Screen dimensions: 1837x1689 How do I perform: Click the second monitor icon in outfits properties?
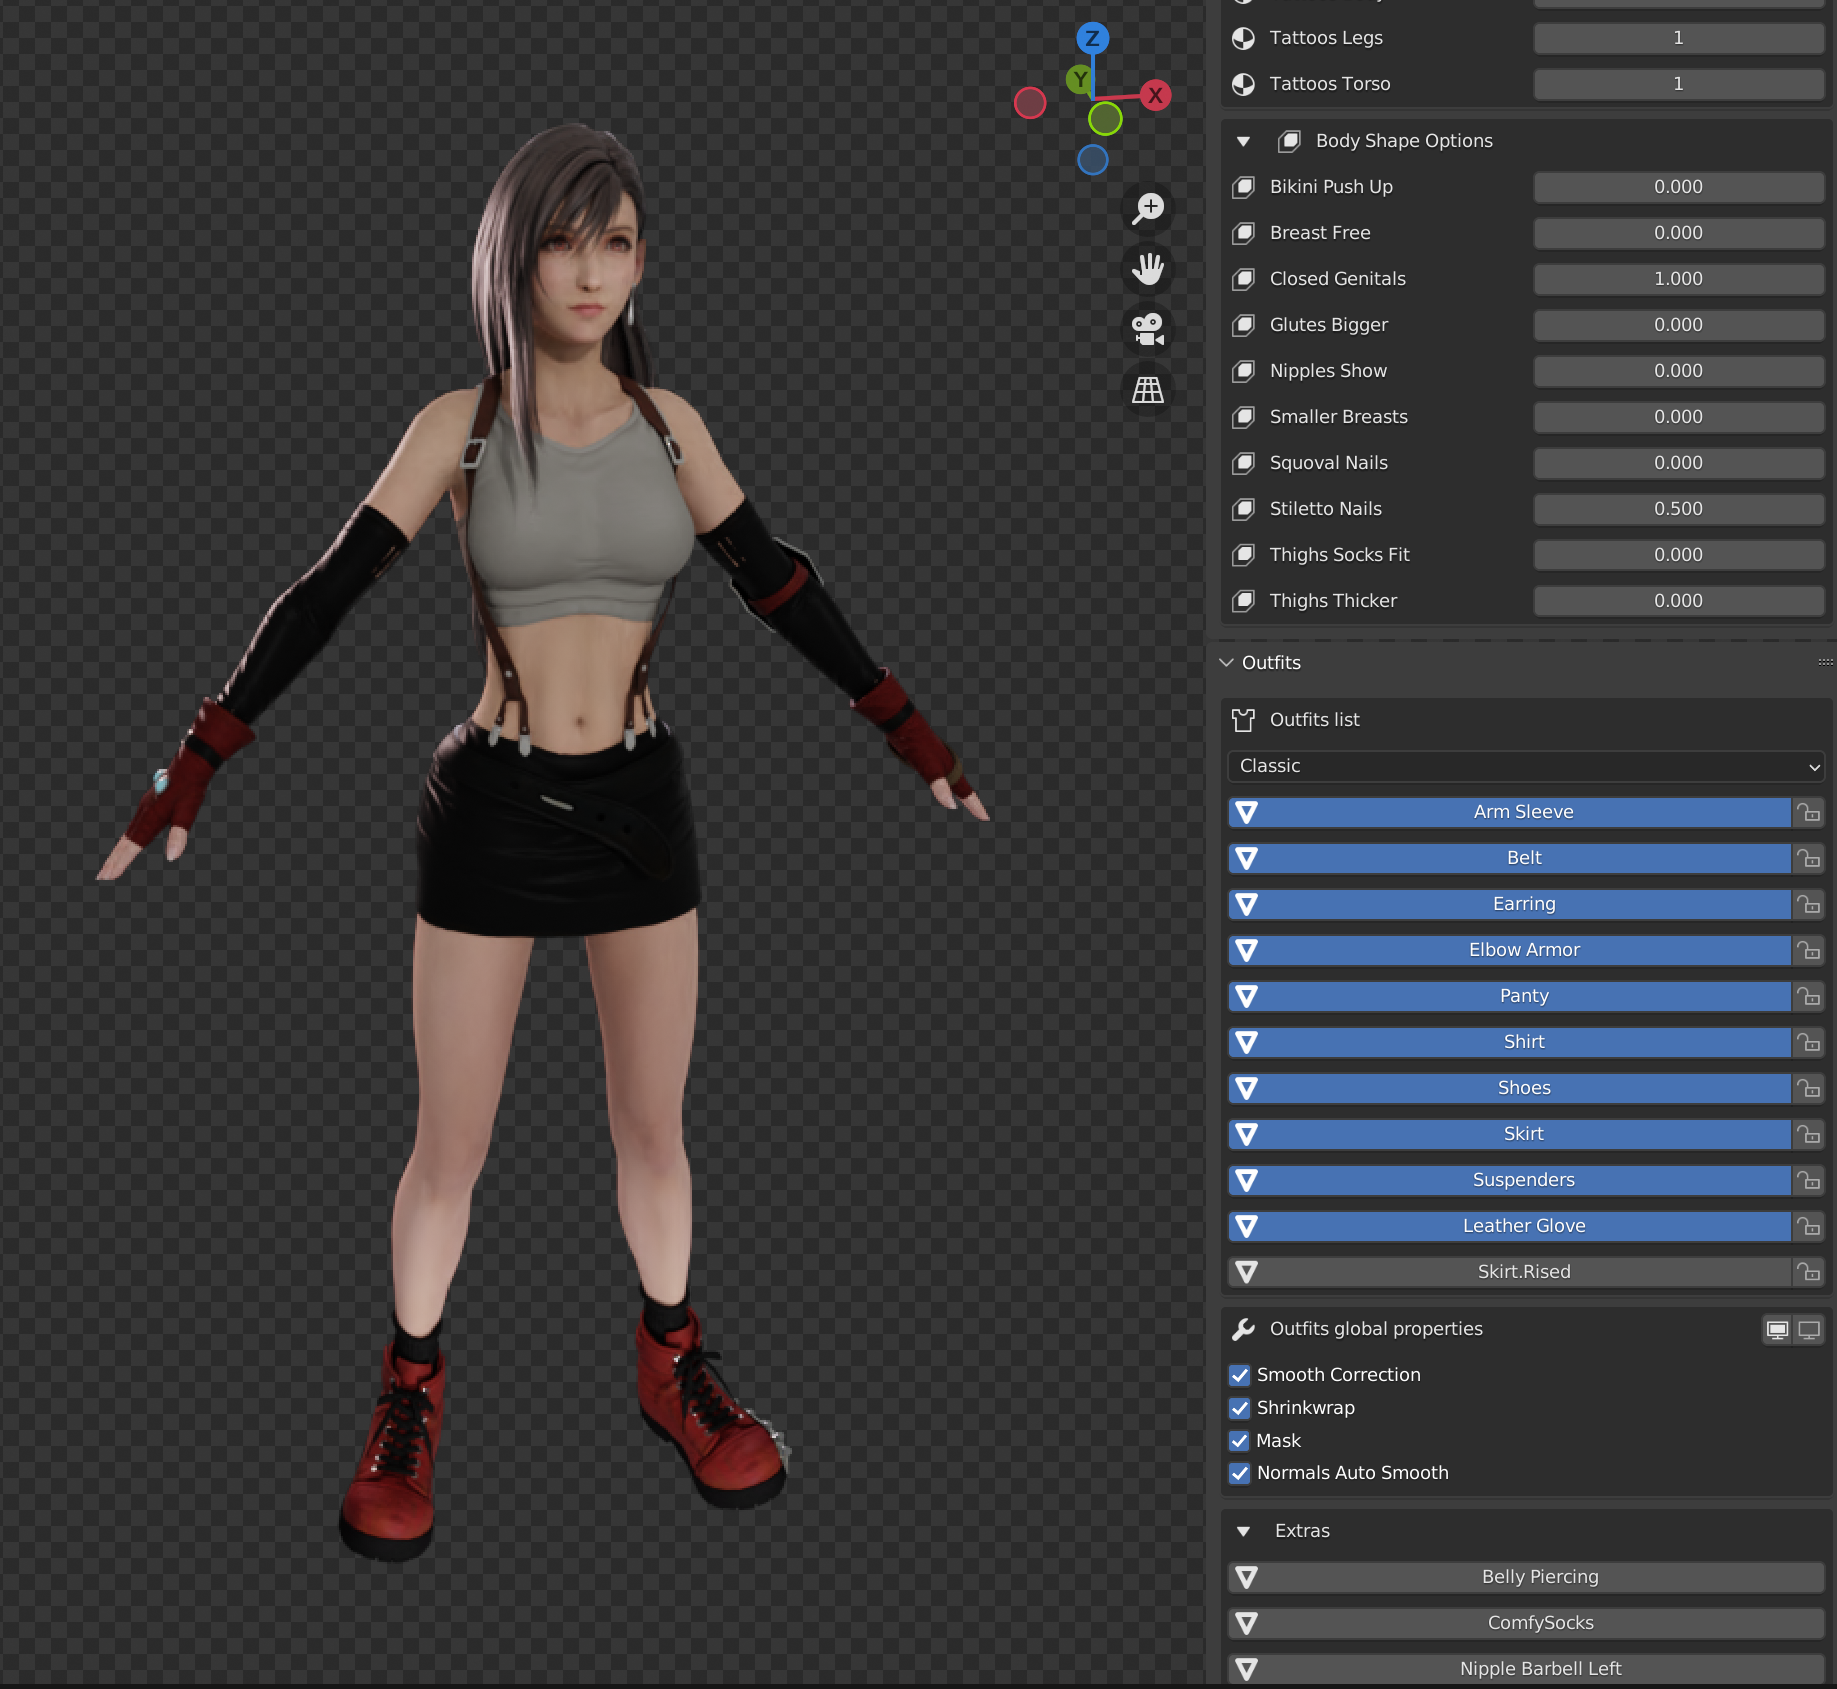[x=1809, y=1330]
